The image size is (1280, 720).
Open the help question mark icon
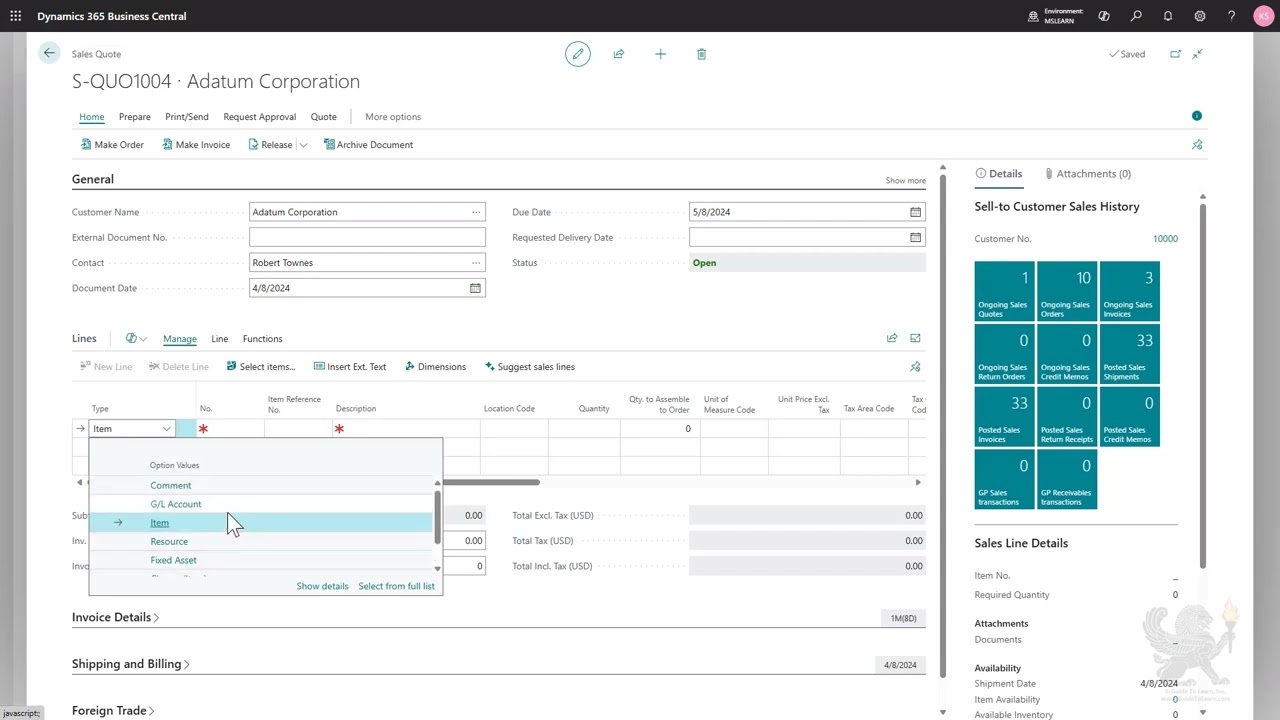[1232, 16]
